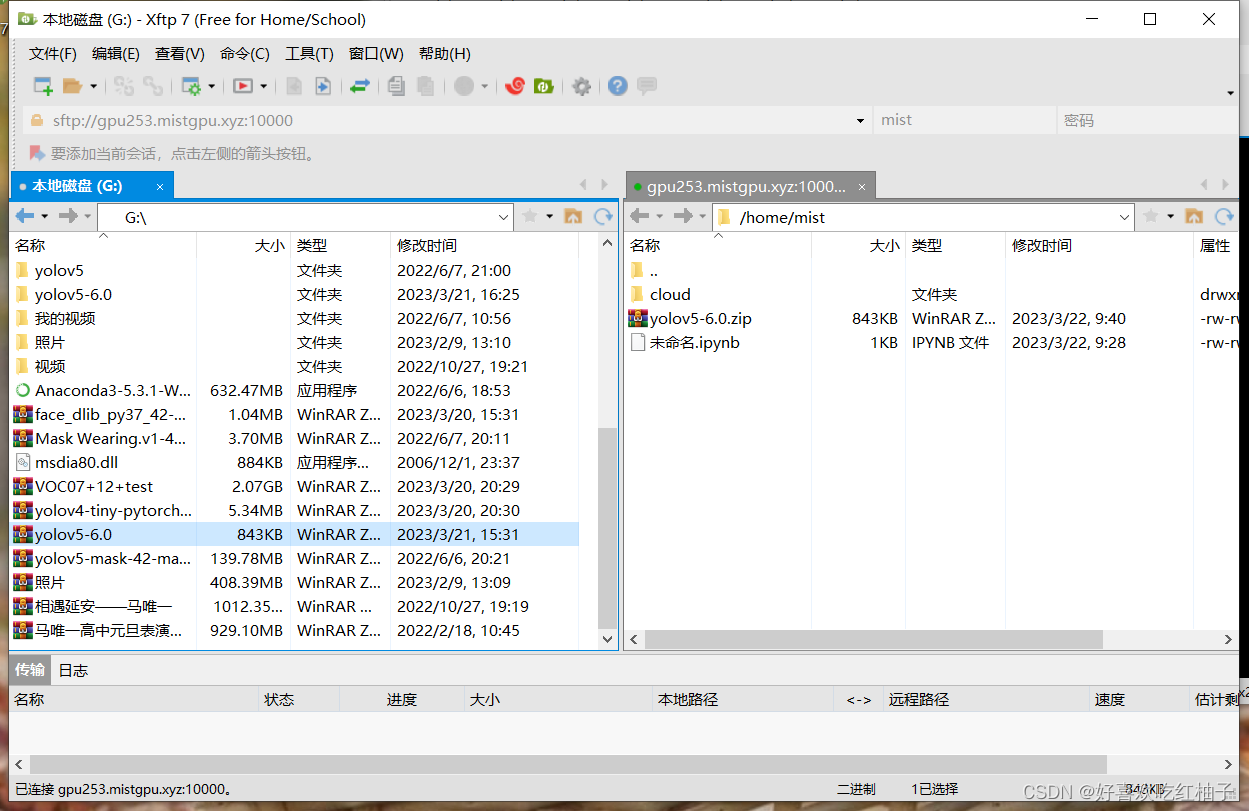
Task: Open the 命令(C) menu
Action: point(245,54)
